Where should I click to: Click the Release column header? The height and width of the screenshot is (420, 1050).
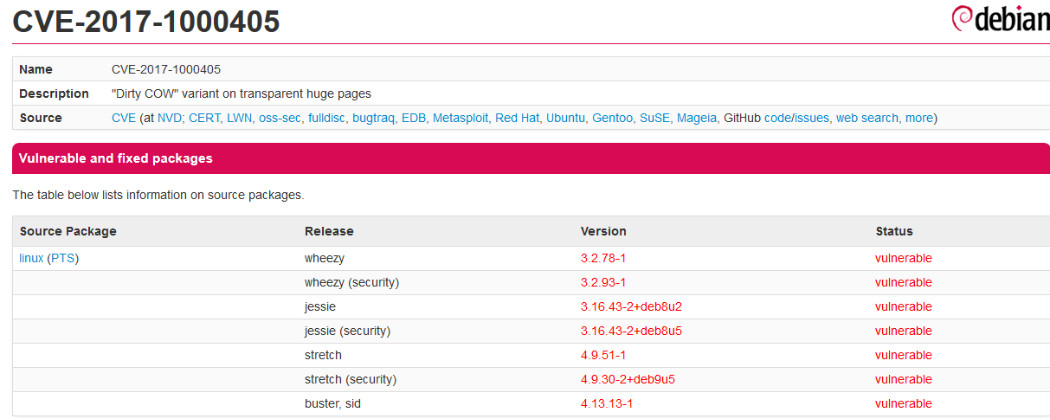pos(329,231)
